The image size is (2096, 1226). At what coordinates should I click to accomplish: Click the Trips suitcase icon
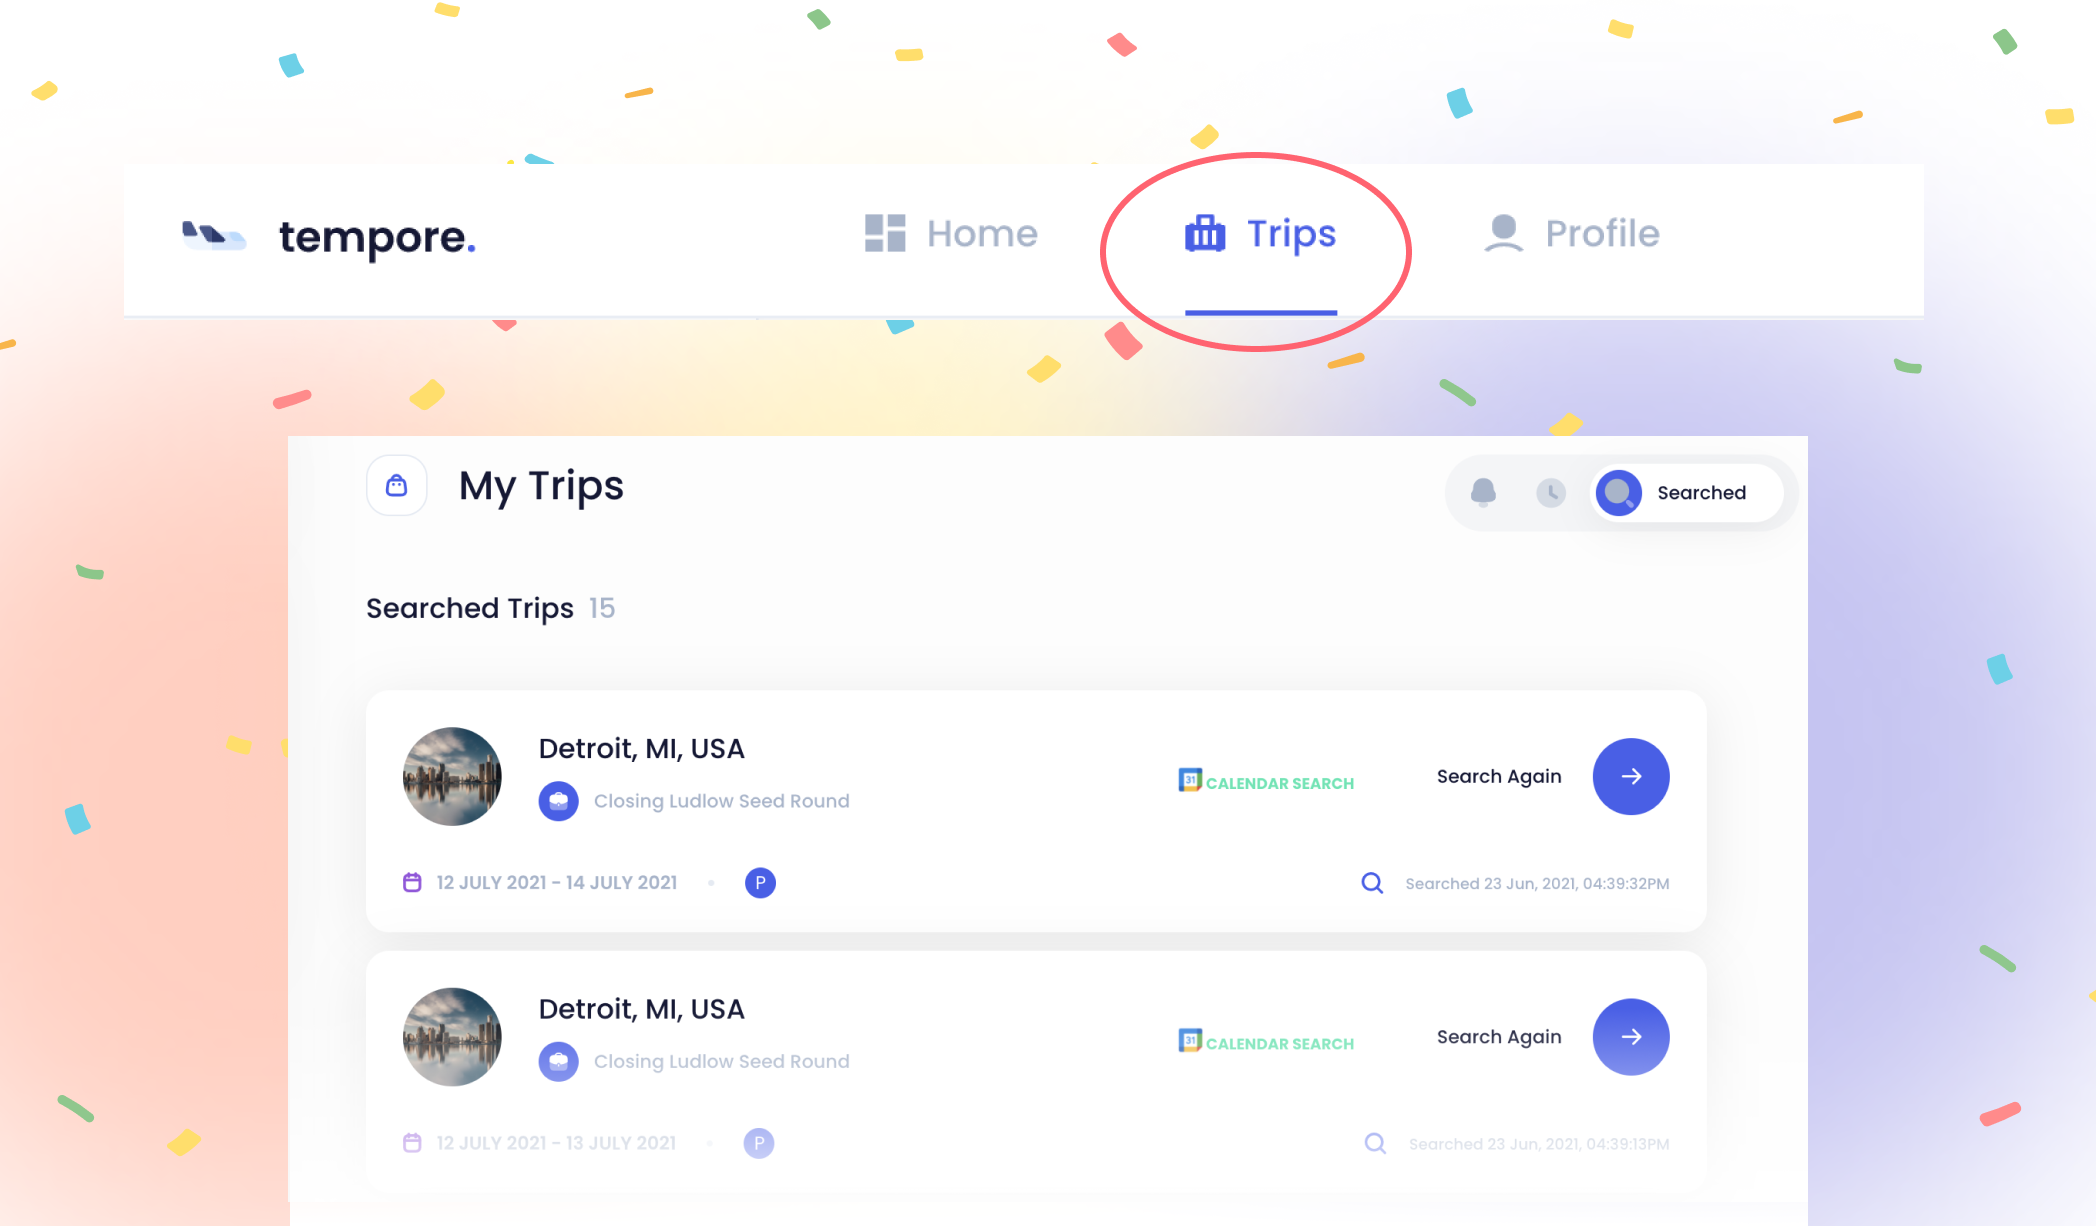point(1205,233)
